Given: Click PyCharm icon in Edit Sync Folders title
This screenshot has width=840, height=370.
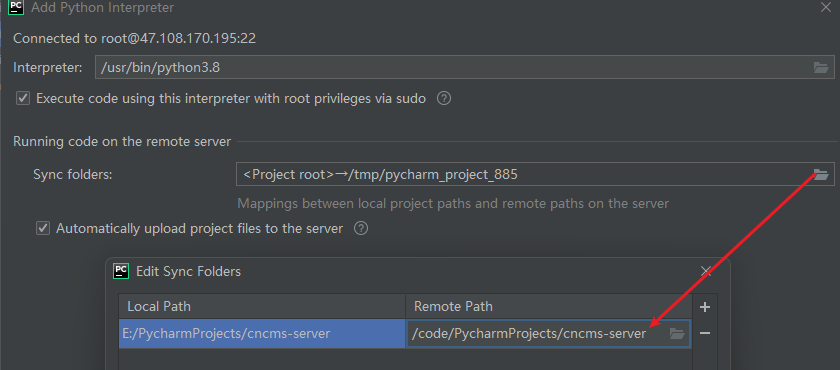Looking at the screenshot, I should coord(122,271).
